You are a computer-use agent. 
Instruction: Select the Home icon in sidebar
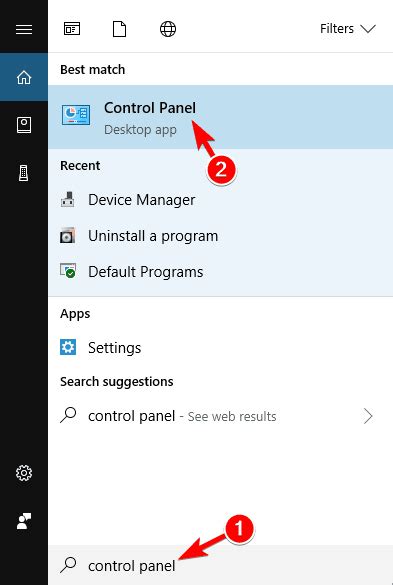24,77
